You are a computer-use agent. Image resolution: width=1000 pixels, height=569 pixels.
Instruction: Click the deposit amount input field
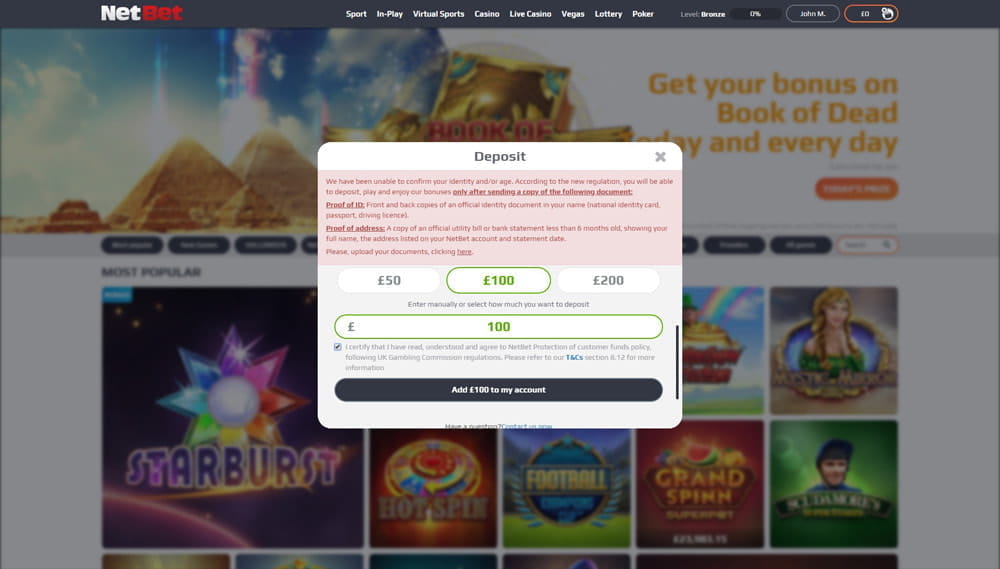498,327
